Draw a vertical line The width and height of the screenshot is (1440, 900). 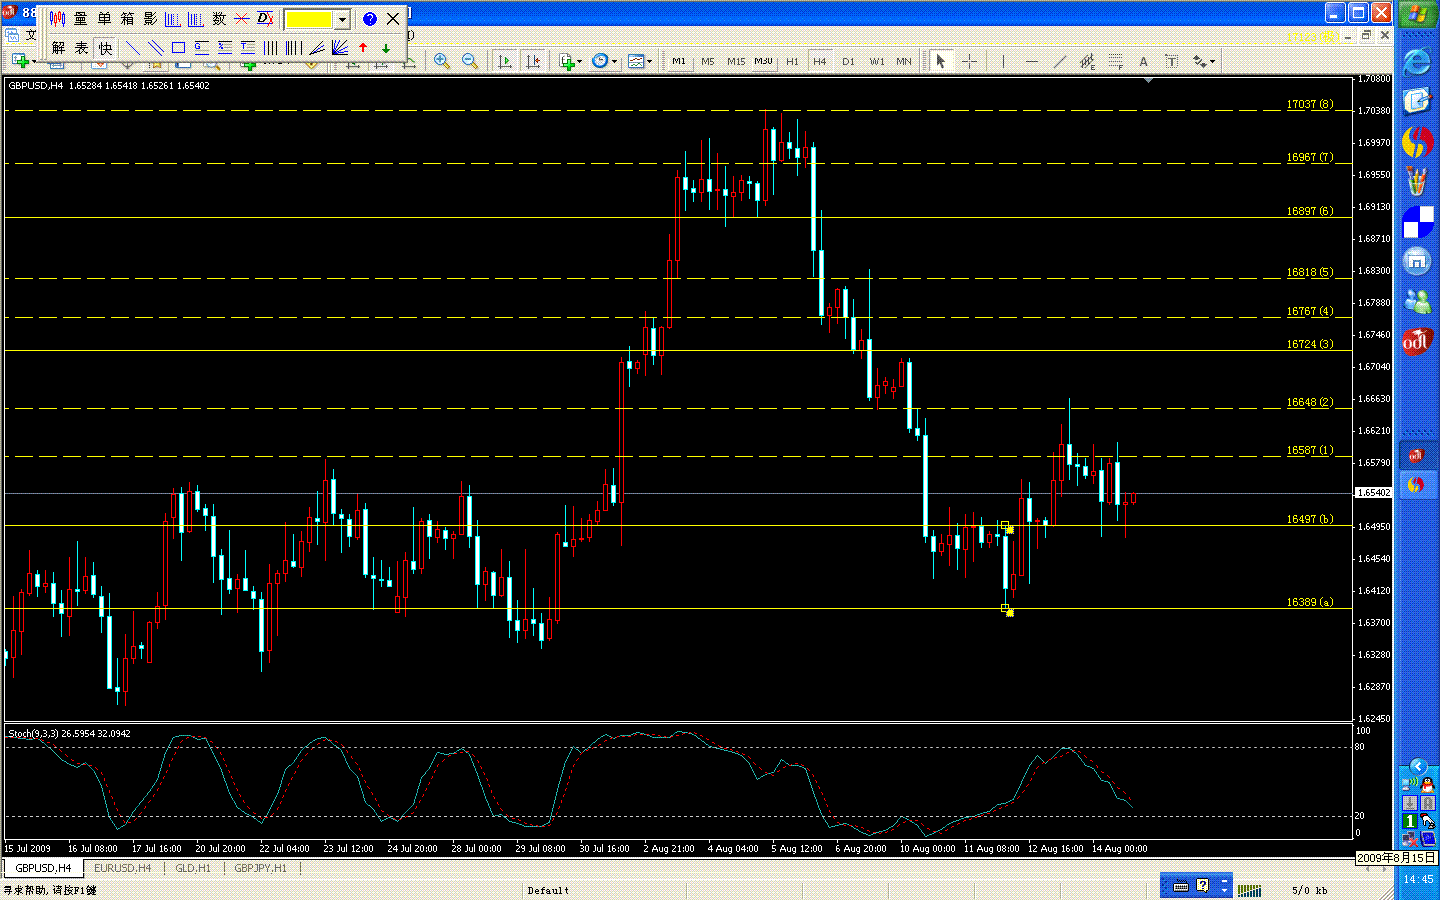(x=1003, y=61)
